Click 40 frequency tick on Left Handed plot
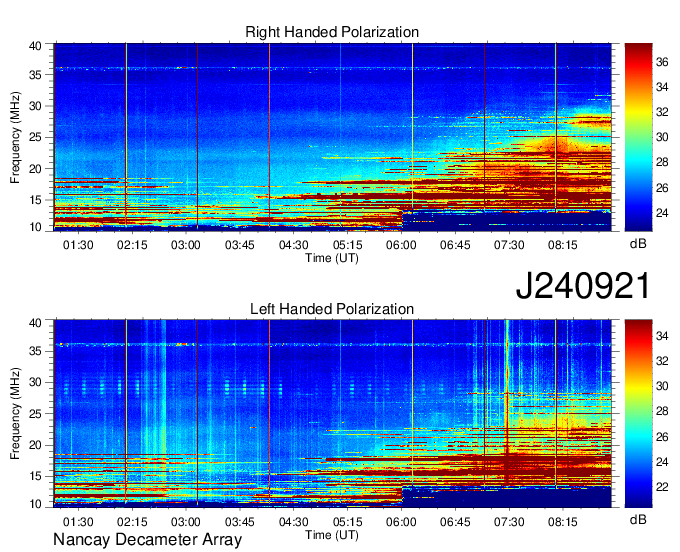 (35, 322)
